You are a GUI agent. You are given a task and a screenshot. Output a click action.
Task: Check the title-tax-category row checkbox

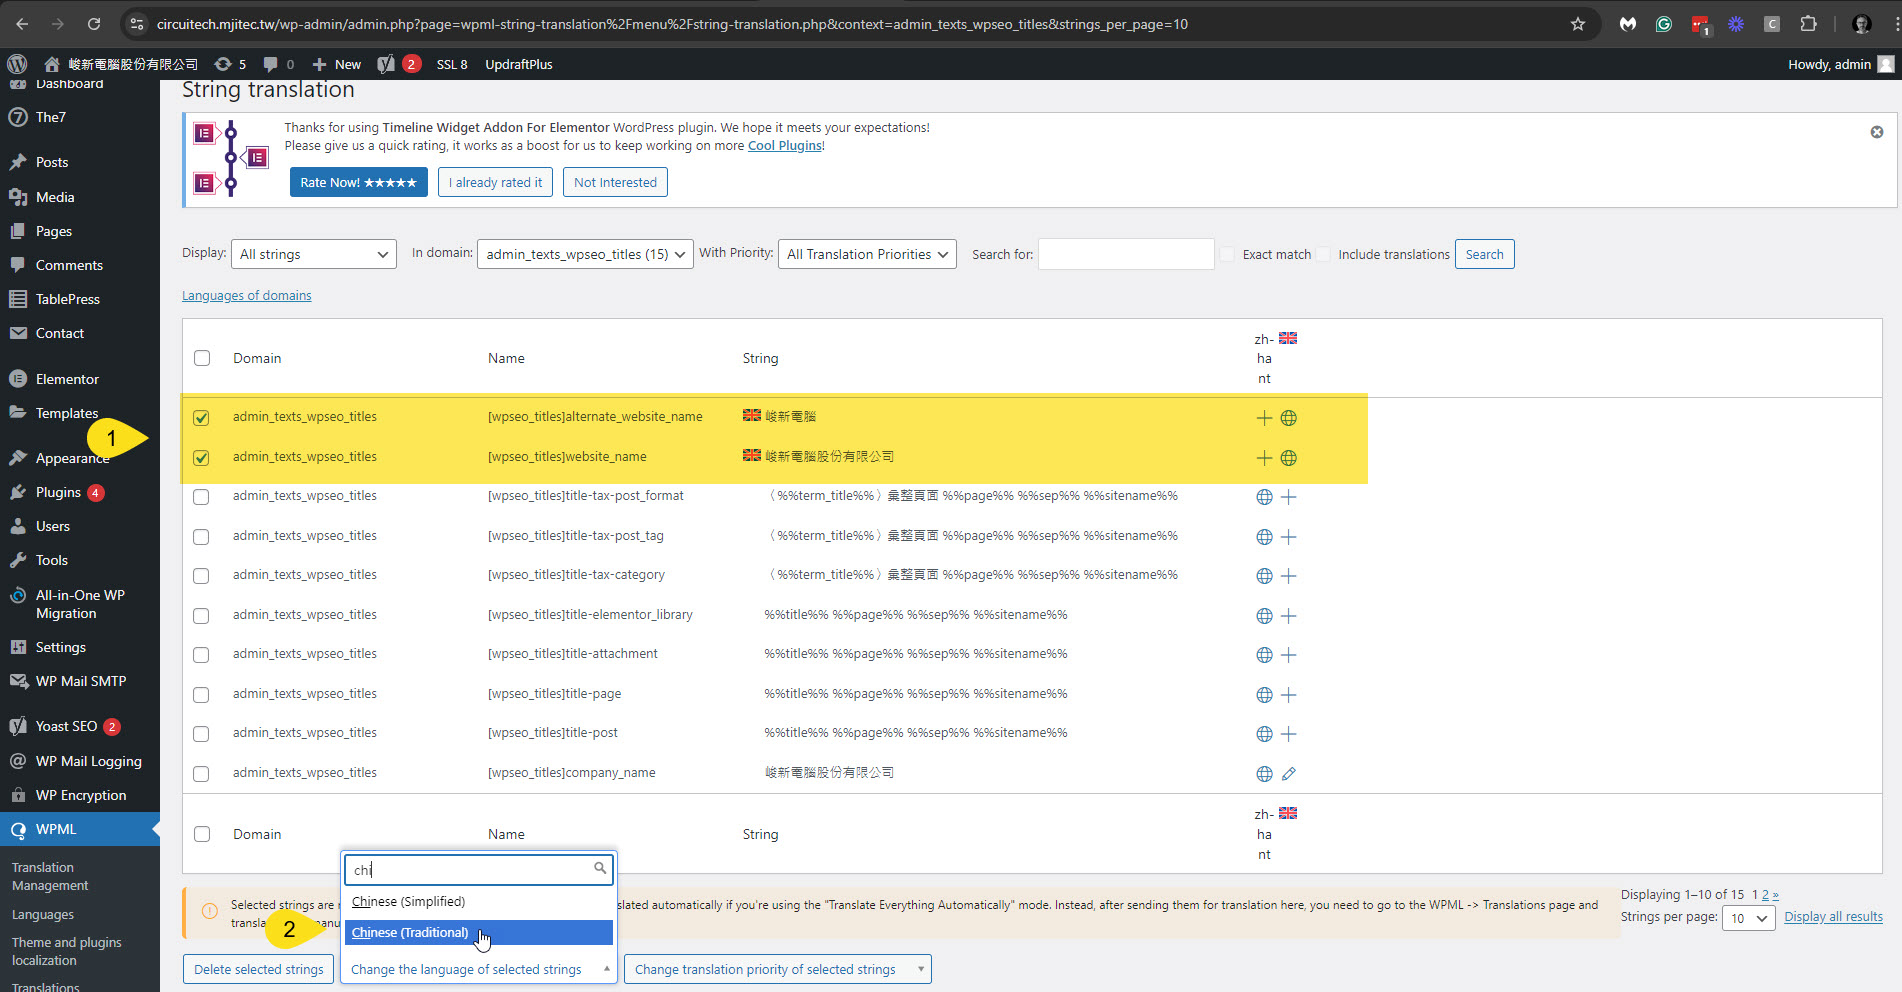click(x=201, y=576)
